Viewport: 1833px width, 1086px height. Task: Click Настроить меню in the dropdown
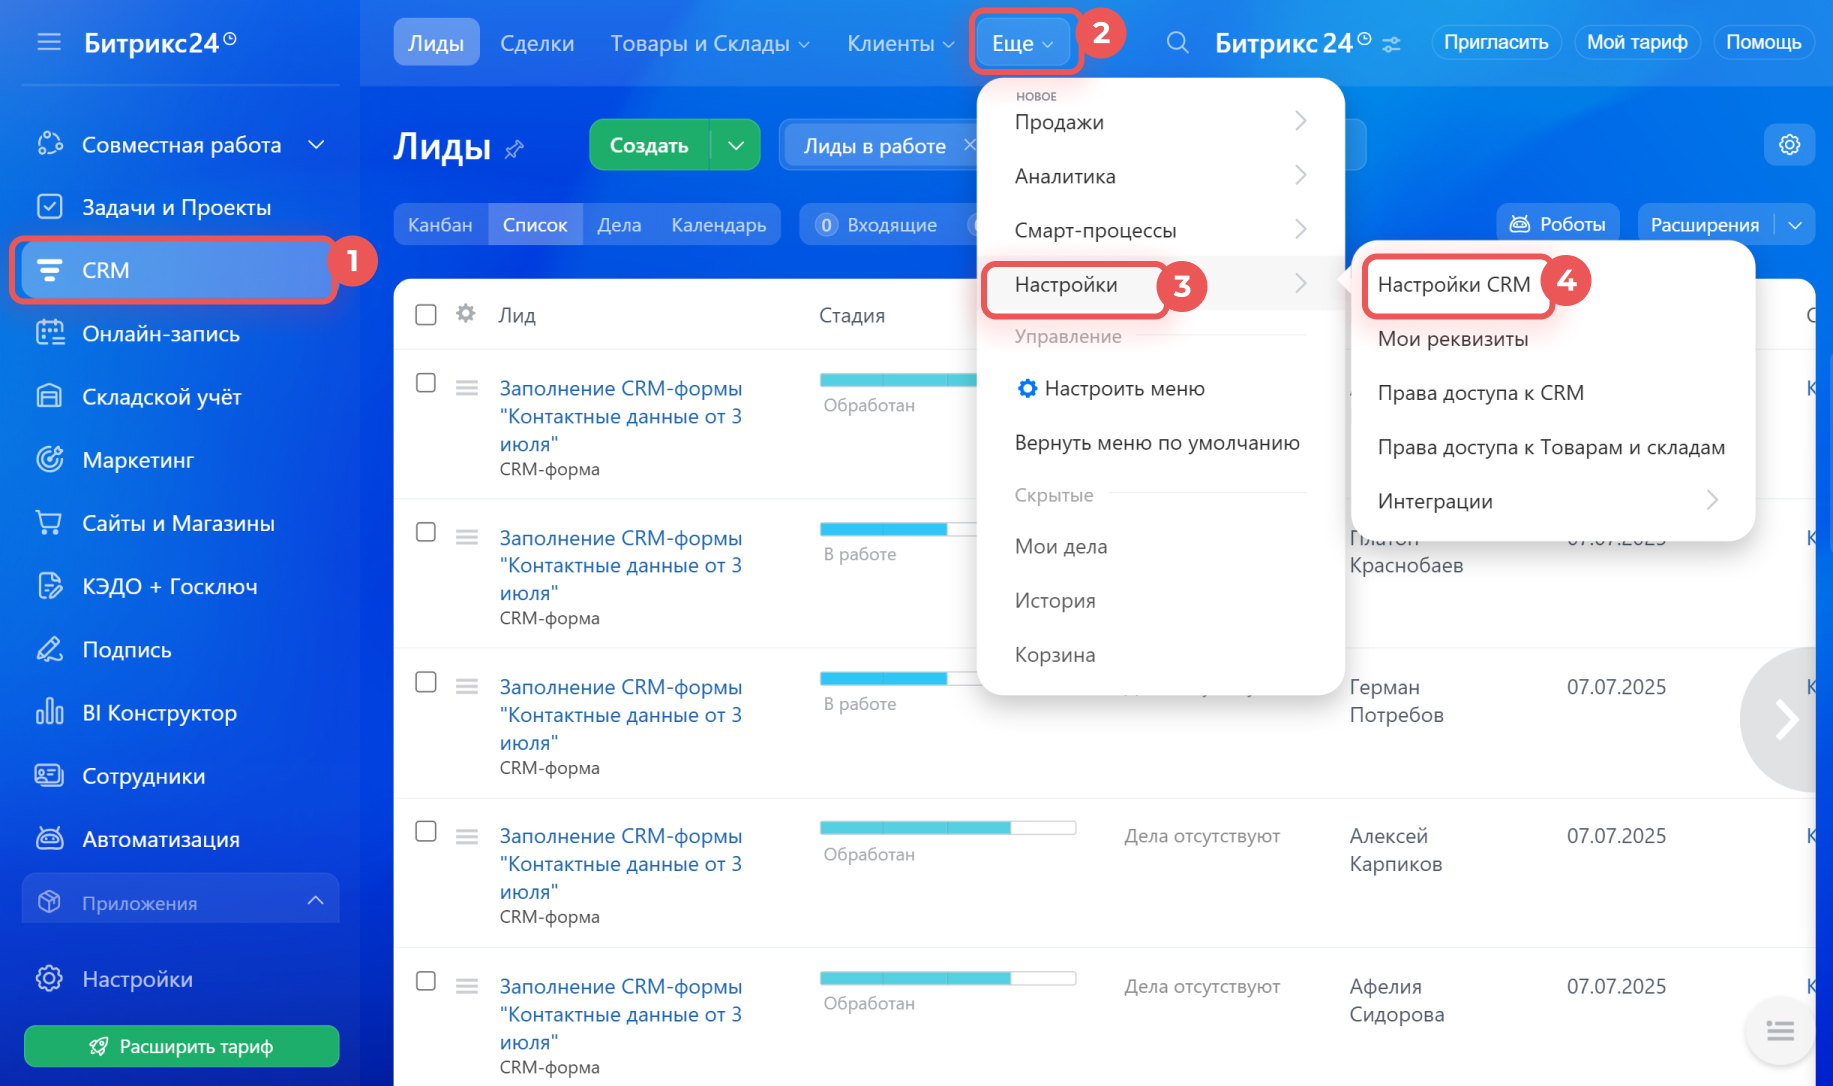[1110, 388]
